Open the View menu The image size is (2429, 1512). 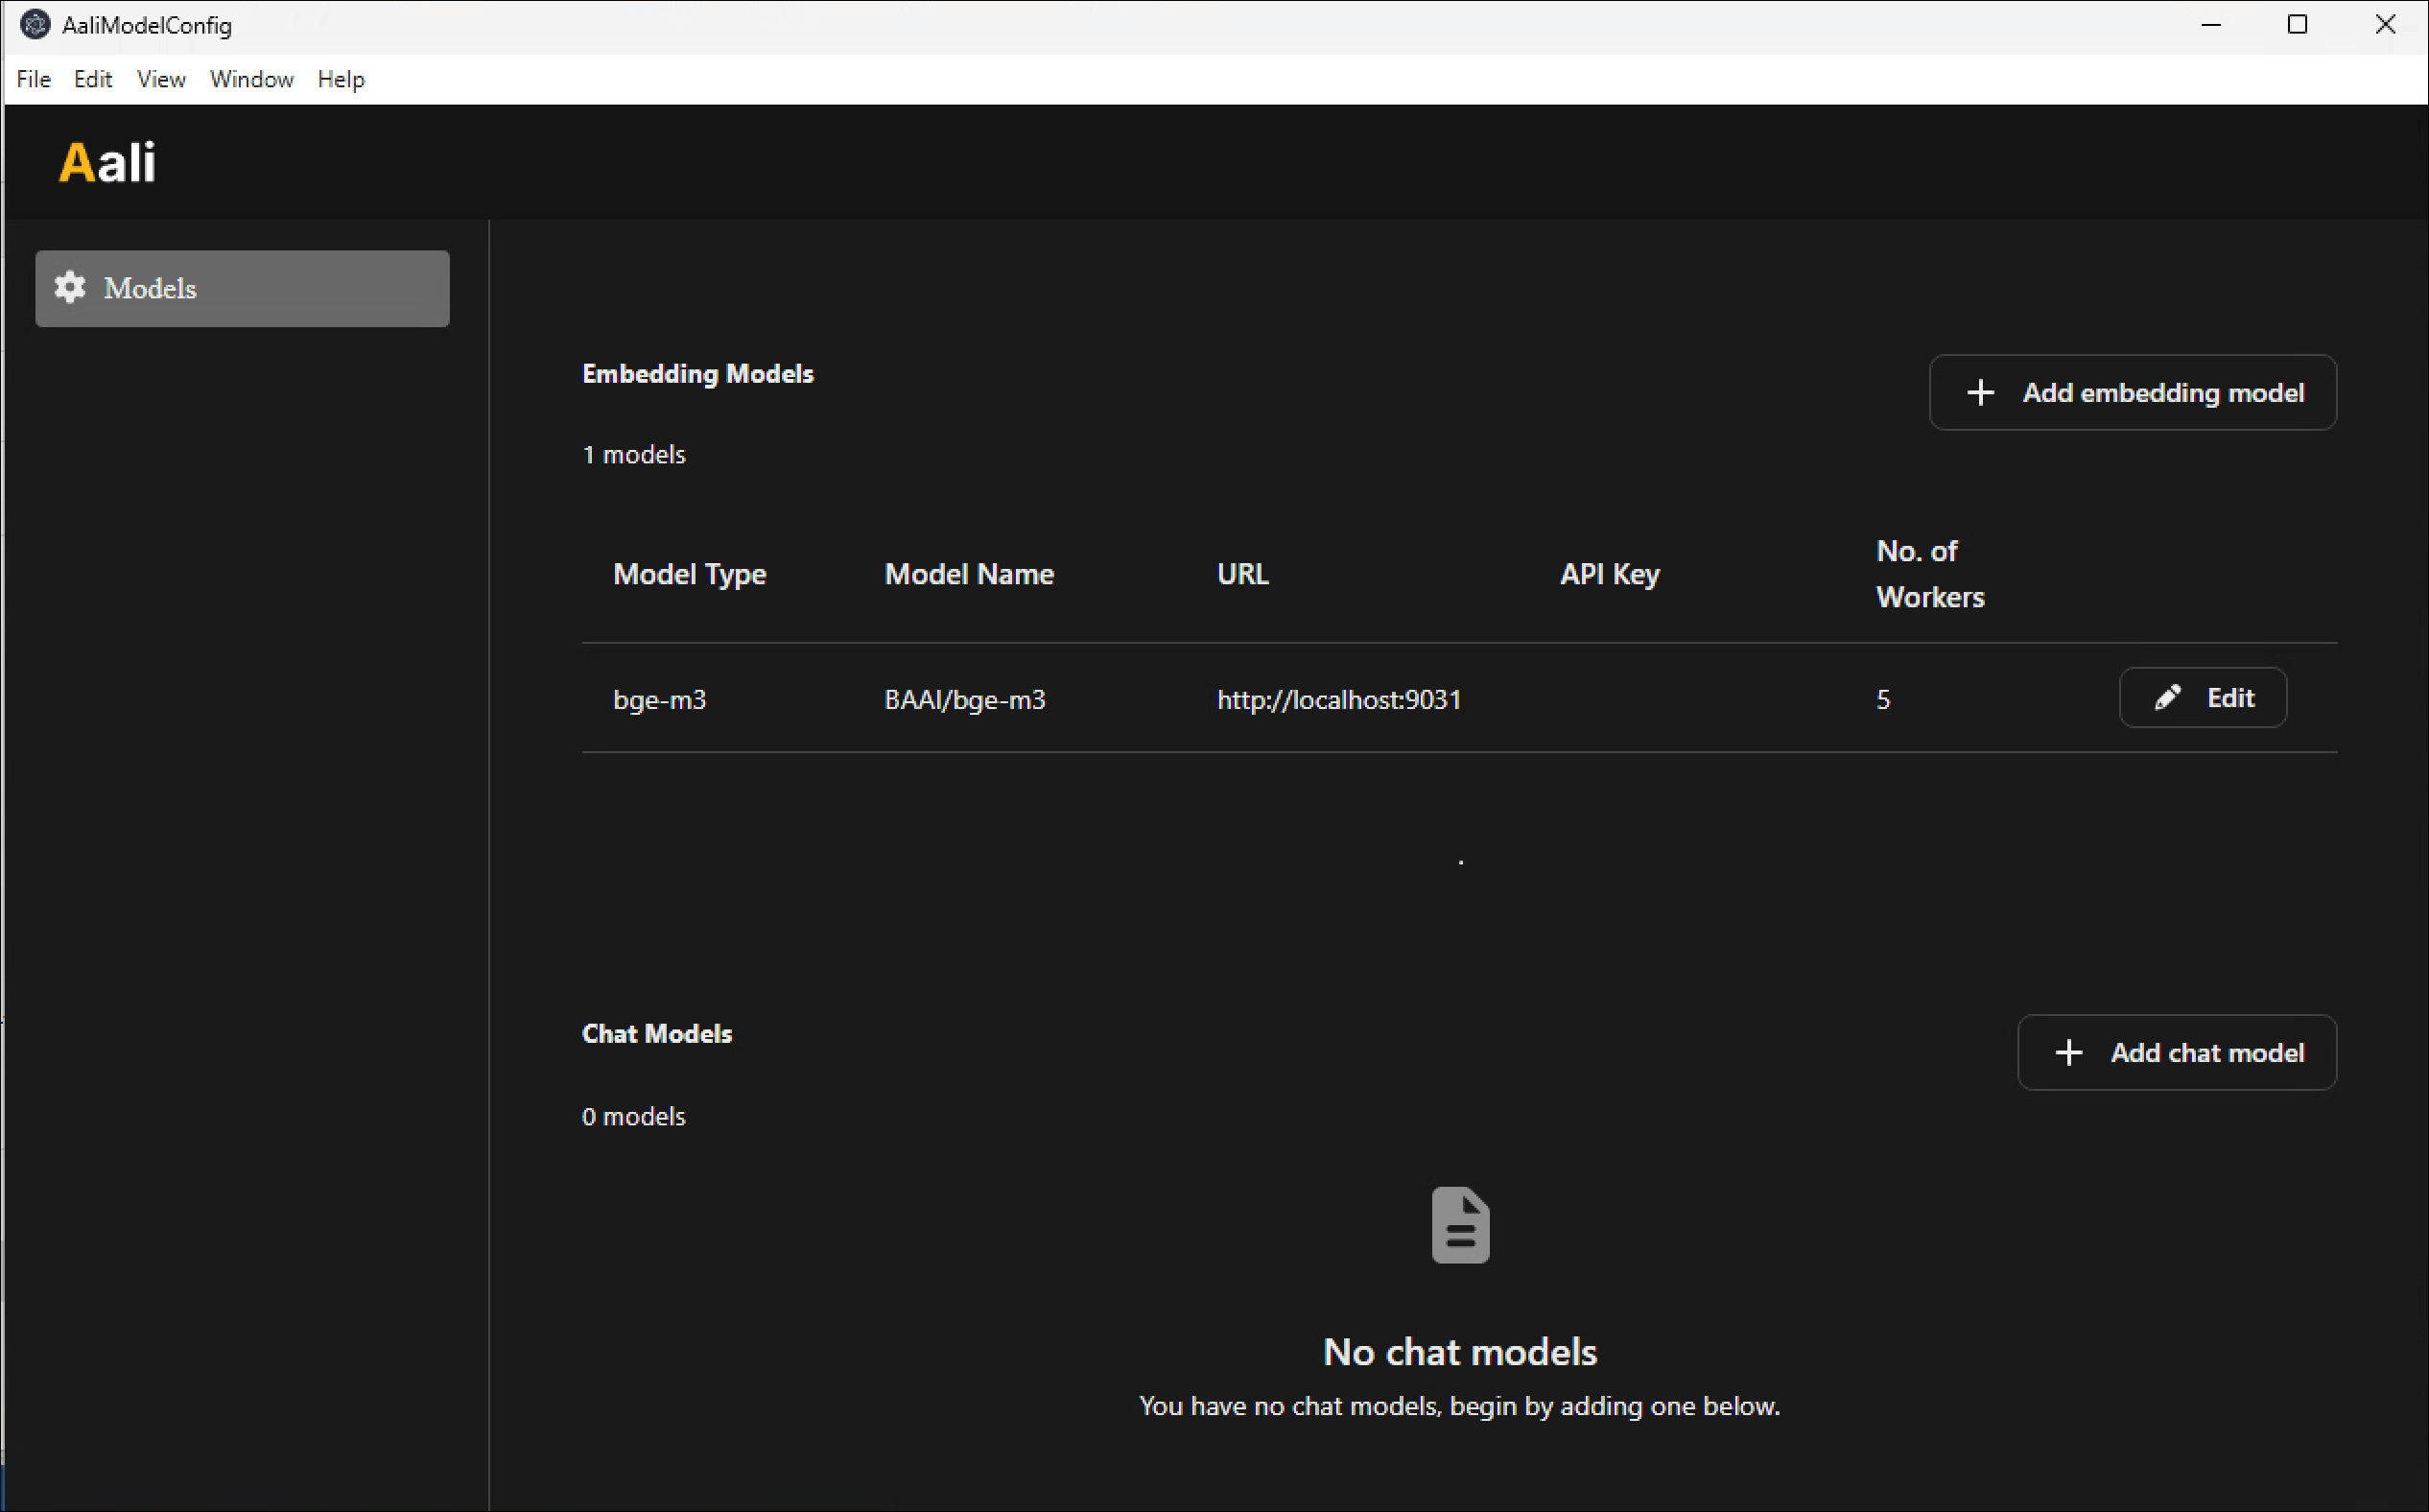coord(161,80)
